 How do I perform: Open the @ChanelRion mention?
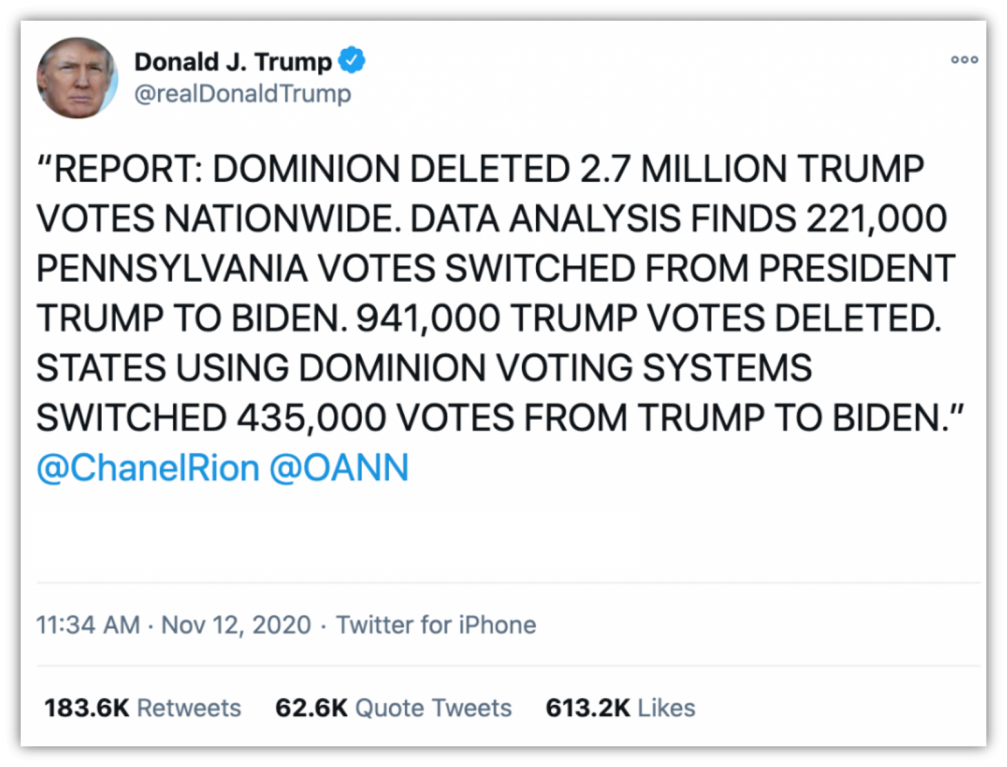(x=148, y=468)
